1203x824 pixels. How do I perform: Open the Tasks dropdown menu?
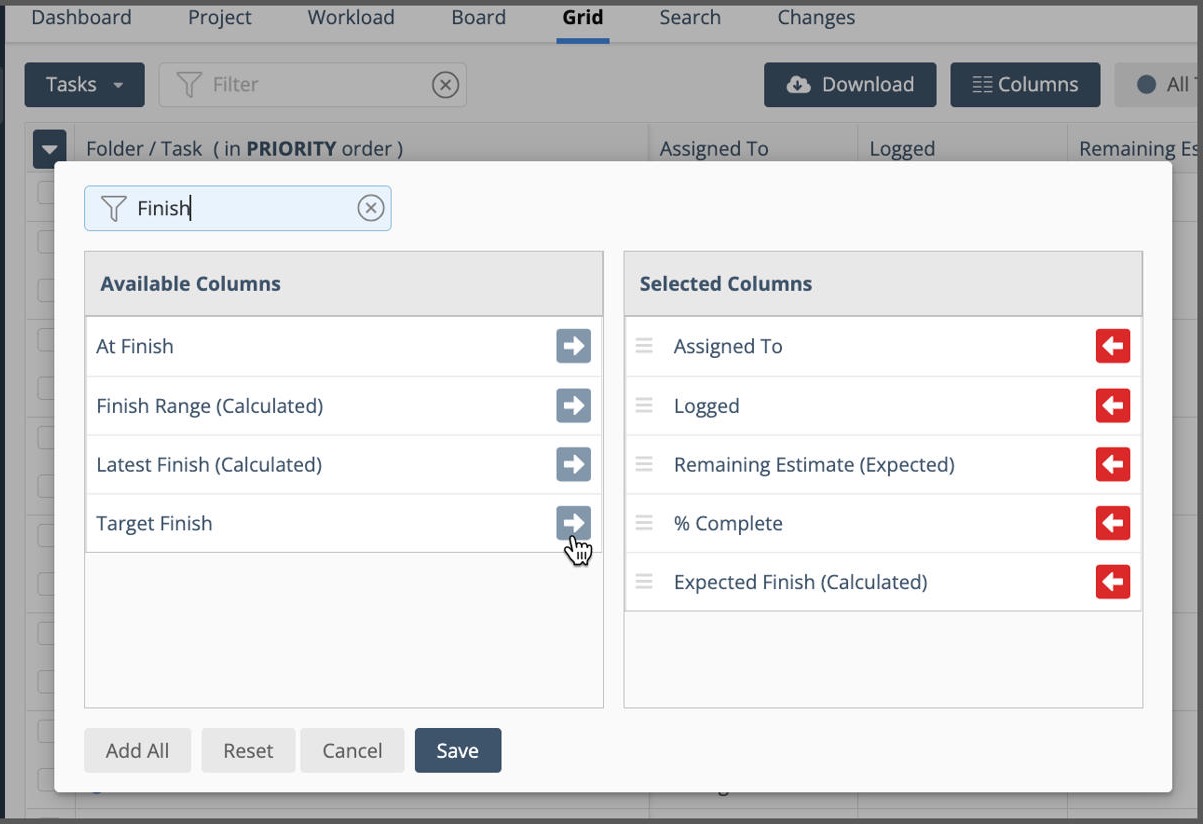[84, 84]
